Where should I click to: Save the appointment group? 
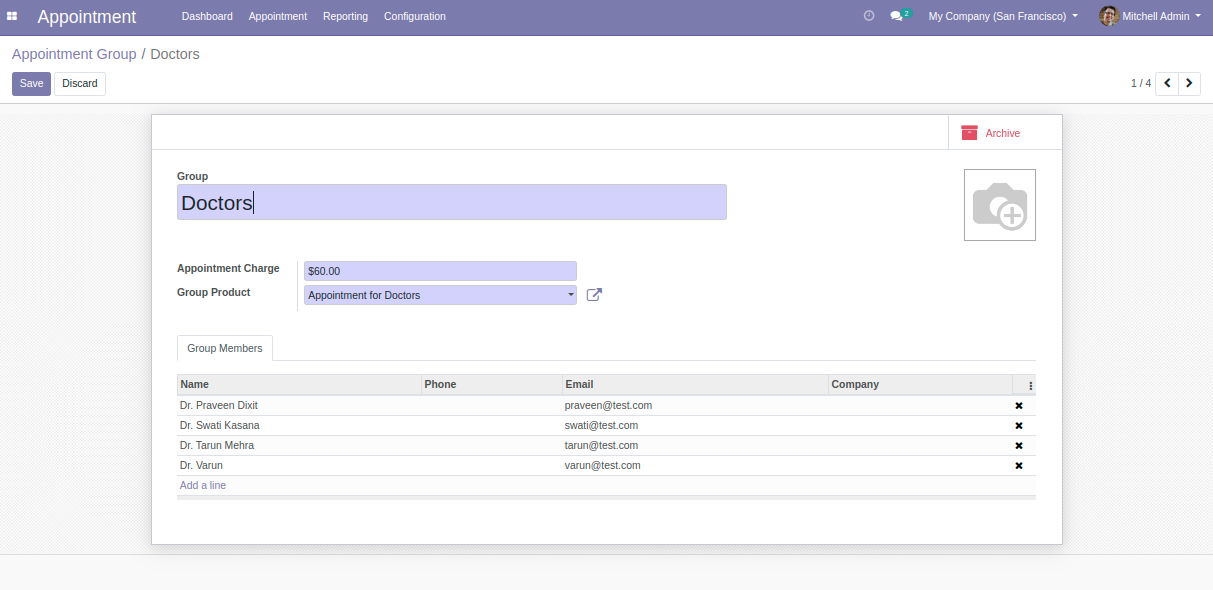[31, 84]
